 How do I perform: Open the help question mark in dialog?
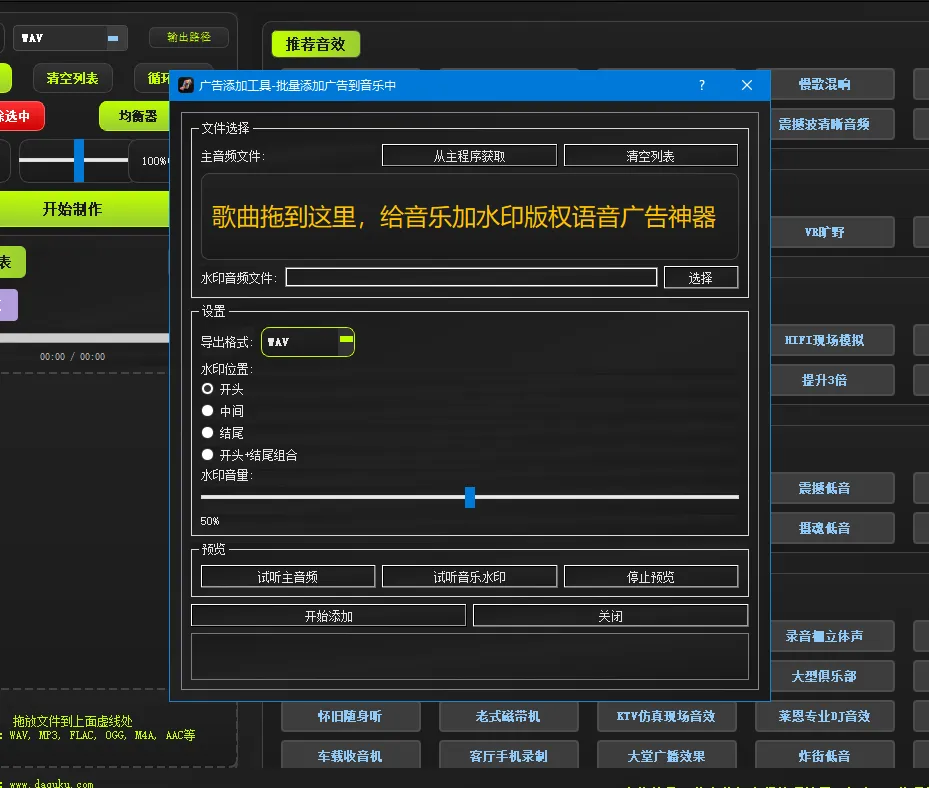701,85
